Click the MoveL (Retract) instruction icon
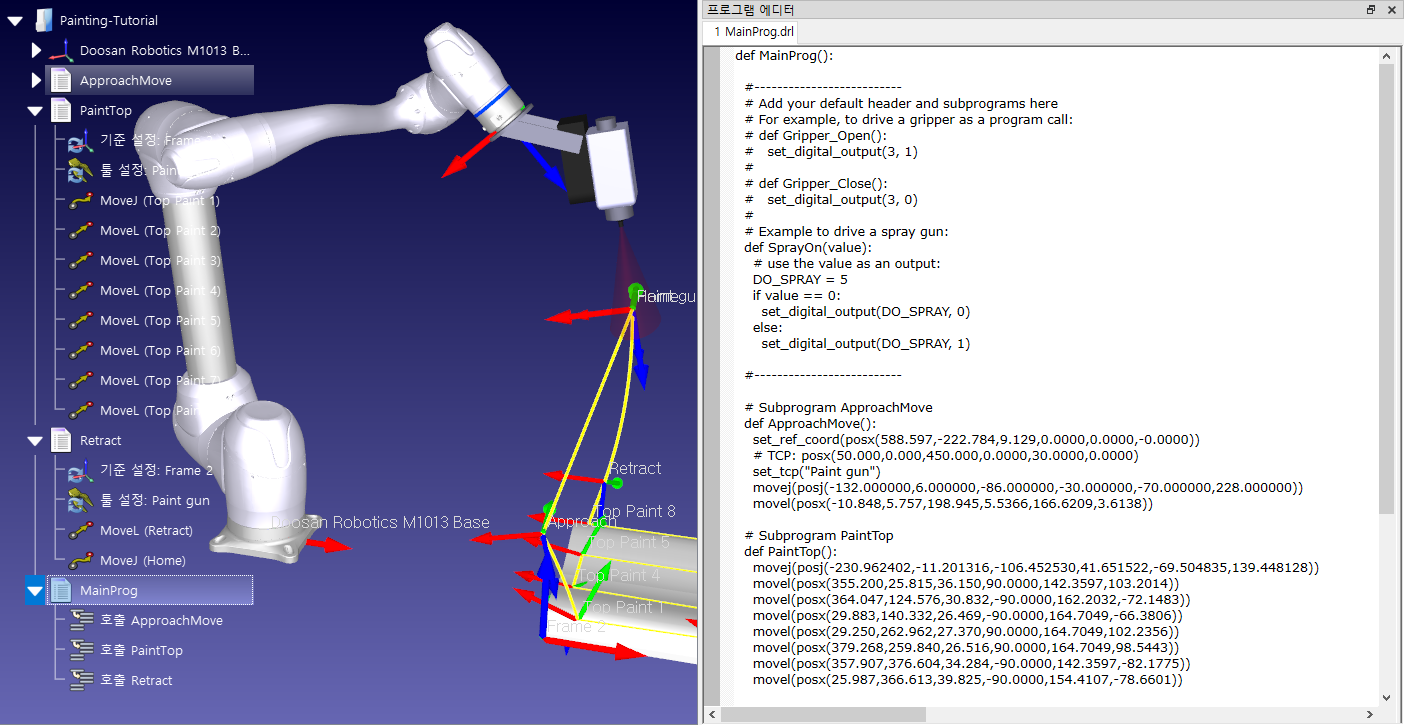Viewport: 1404px width, 725px height. pyautogui.click(x=81, y=531)
